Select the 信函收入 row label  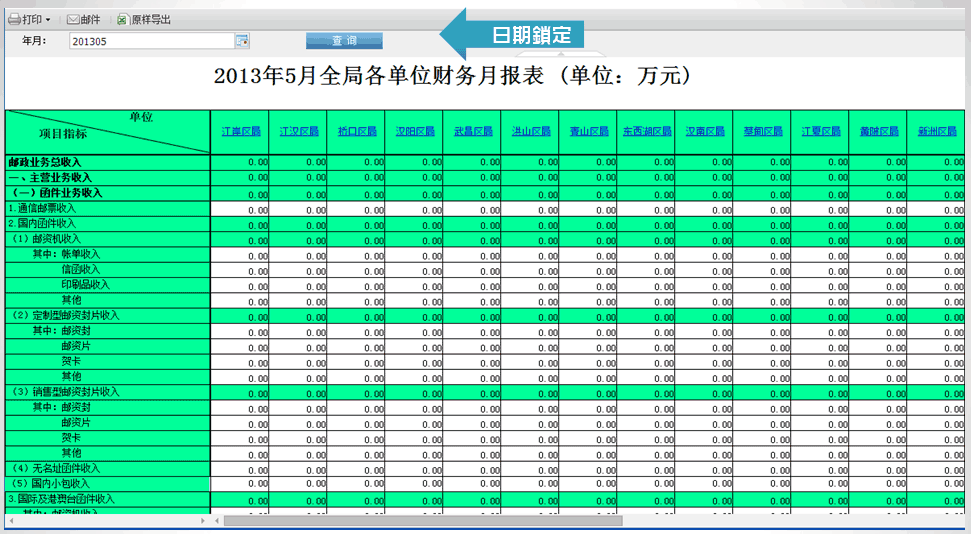tap(81, 269)
